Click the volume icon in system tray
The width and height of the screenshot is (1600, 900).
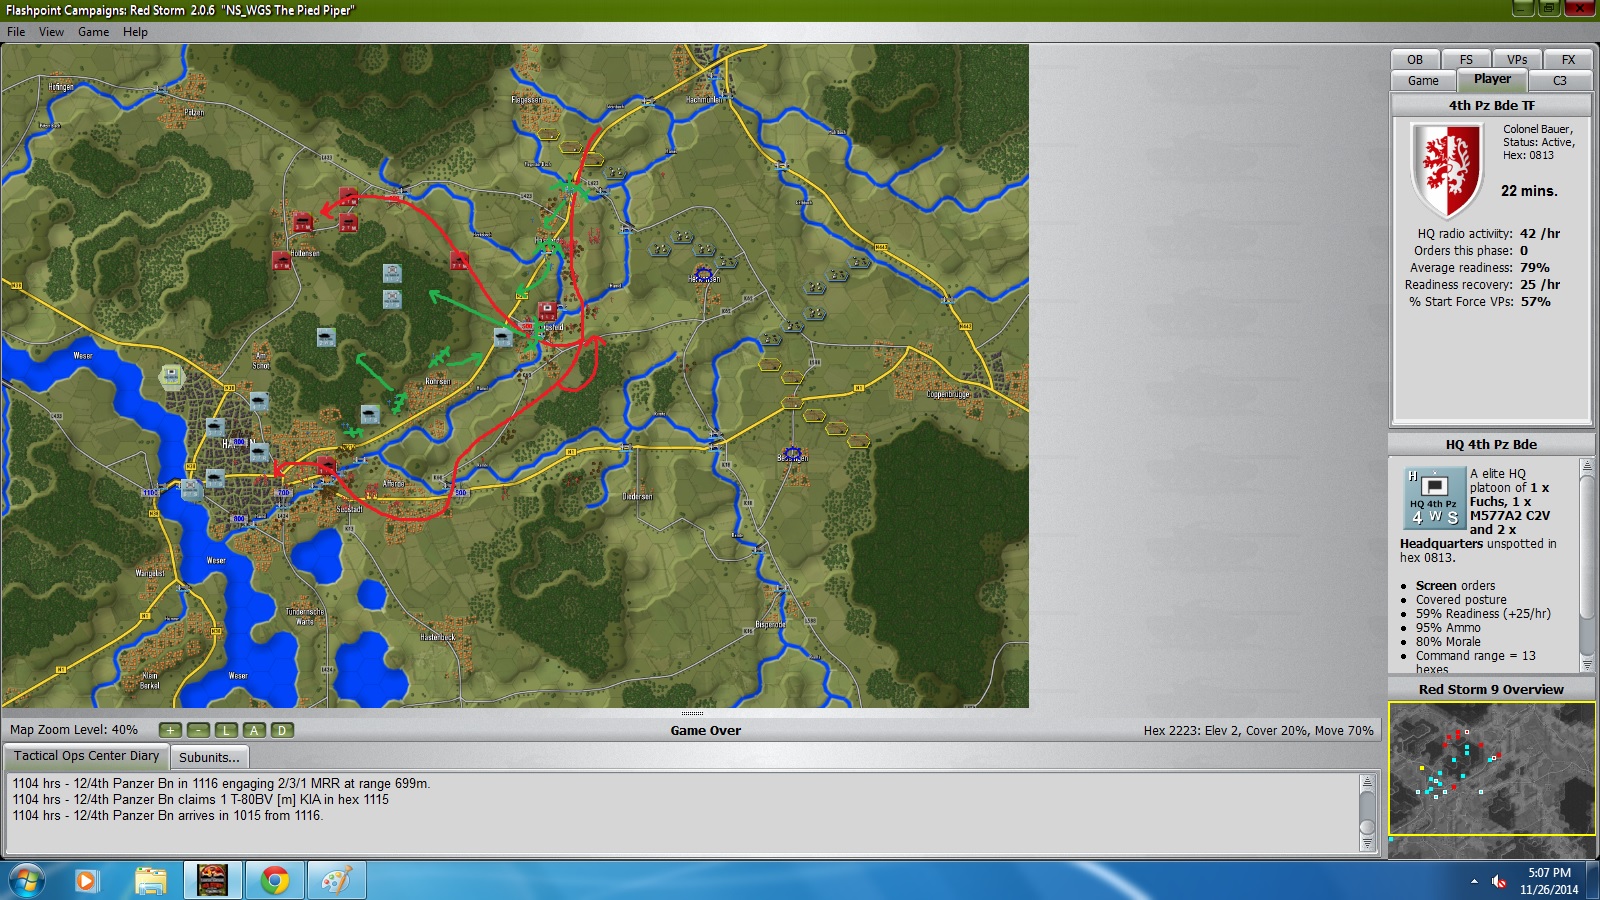pyautogui.click(x=1498, y=881)
